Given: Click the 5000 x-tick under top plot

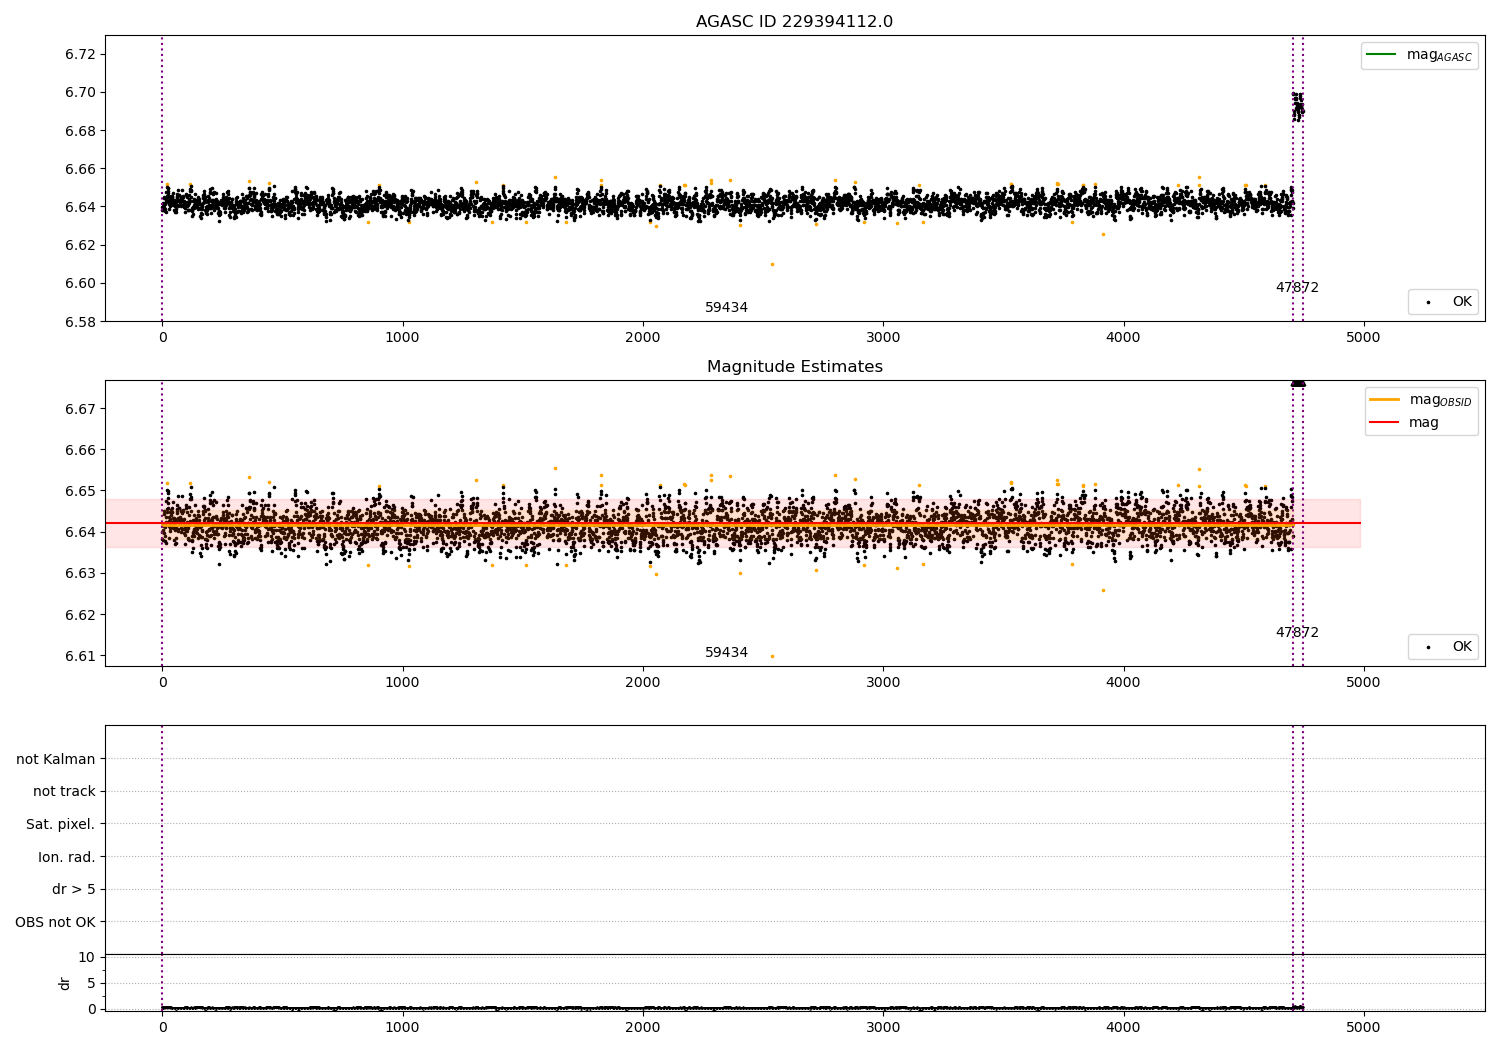Looking at the screenshot, I should (1363, 338).
